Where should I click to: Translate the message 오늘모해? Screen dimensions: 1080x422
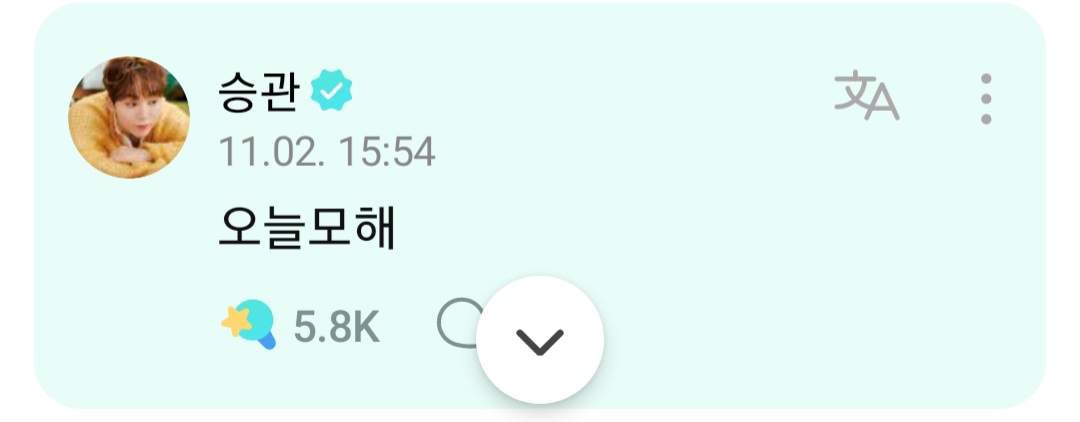point(866,96)
